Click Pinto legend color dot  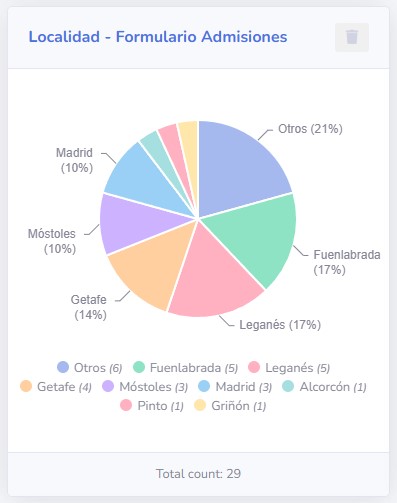click(x=126, y=405)
